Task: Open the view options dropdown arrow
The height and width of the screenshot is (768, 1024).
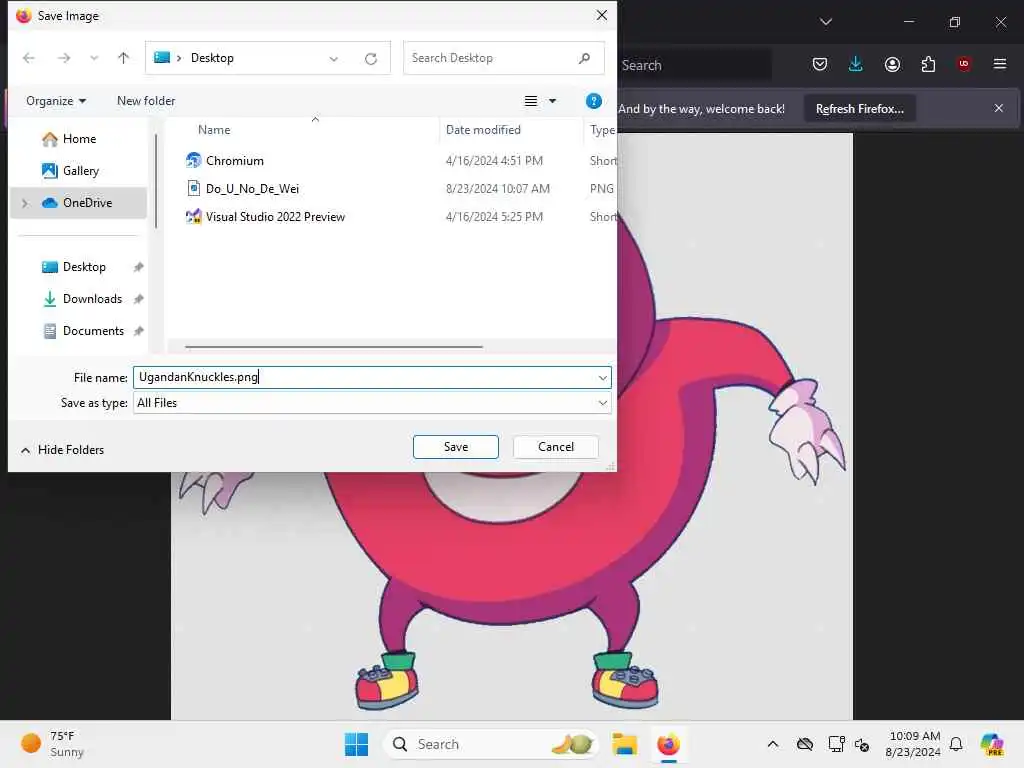Action: (x=552, y=101)
